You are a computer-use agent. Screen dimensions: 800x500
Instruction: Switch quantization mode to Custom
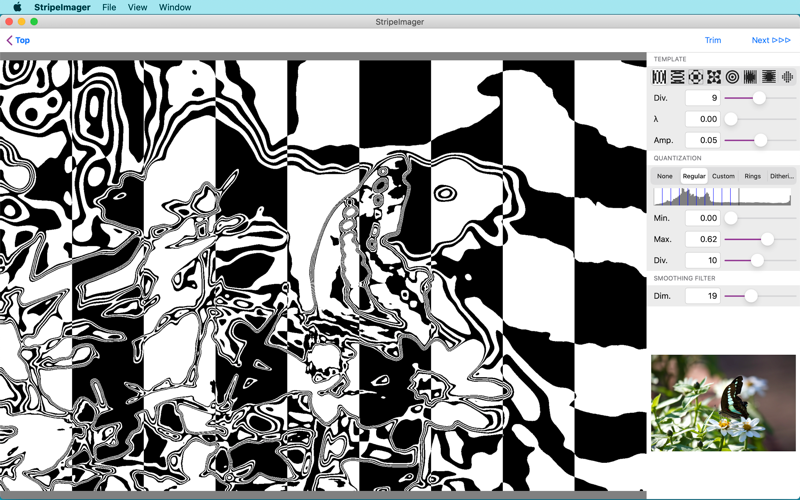point(723,176)
